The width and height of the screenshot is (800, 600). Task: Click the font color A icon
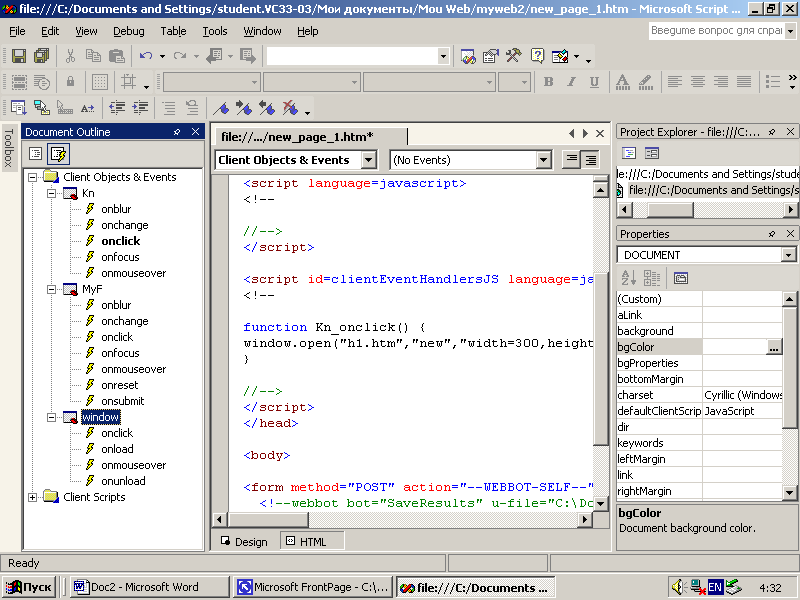click(622, 82)
